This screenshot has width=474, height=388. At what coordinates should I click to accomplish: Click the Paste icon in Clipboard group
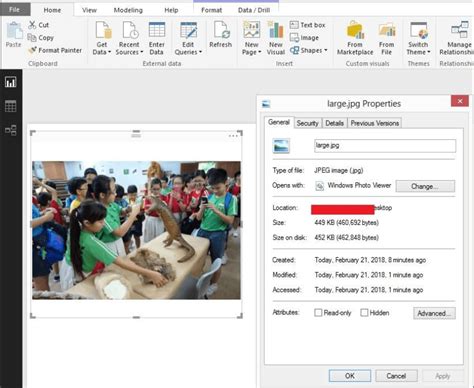coord(14,31)
